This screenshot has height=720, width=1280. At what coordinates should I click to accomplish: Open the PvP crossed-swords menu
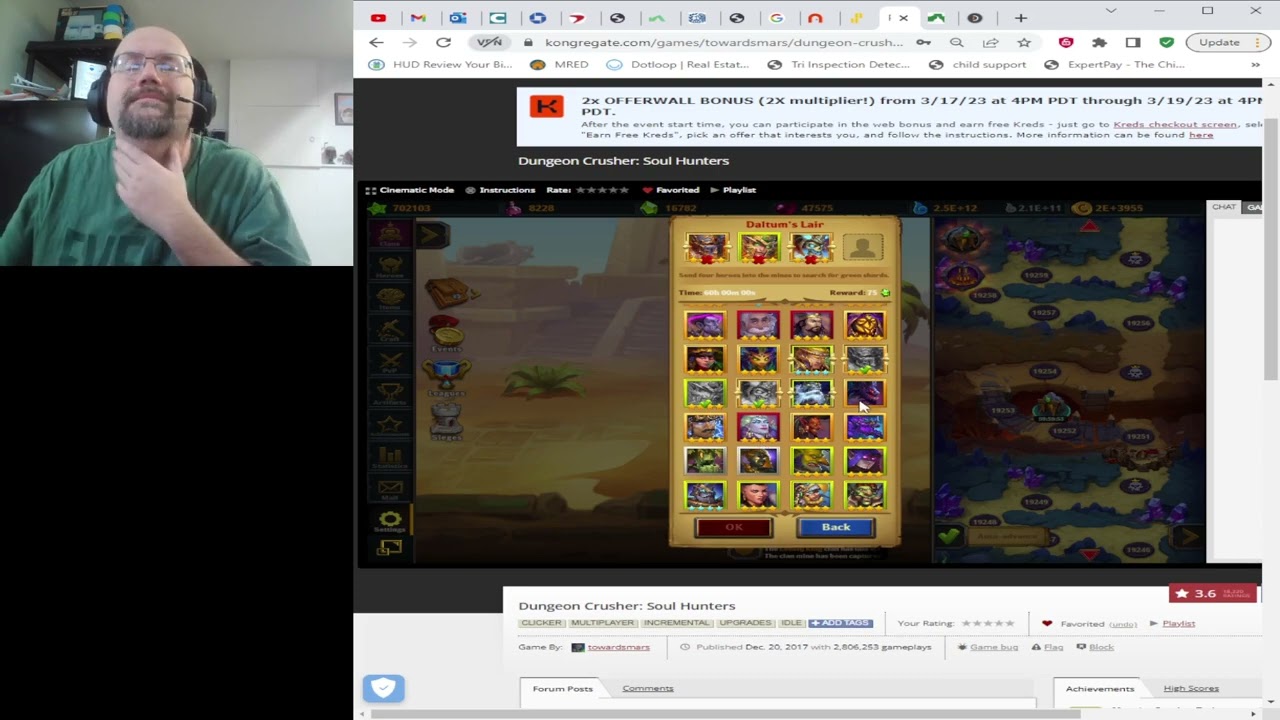(x=390, y=361)
